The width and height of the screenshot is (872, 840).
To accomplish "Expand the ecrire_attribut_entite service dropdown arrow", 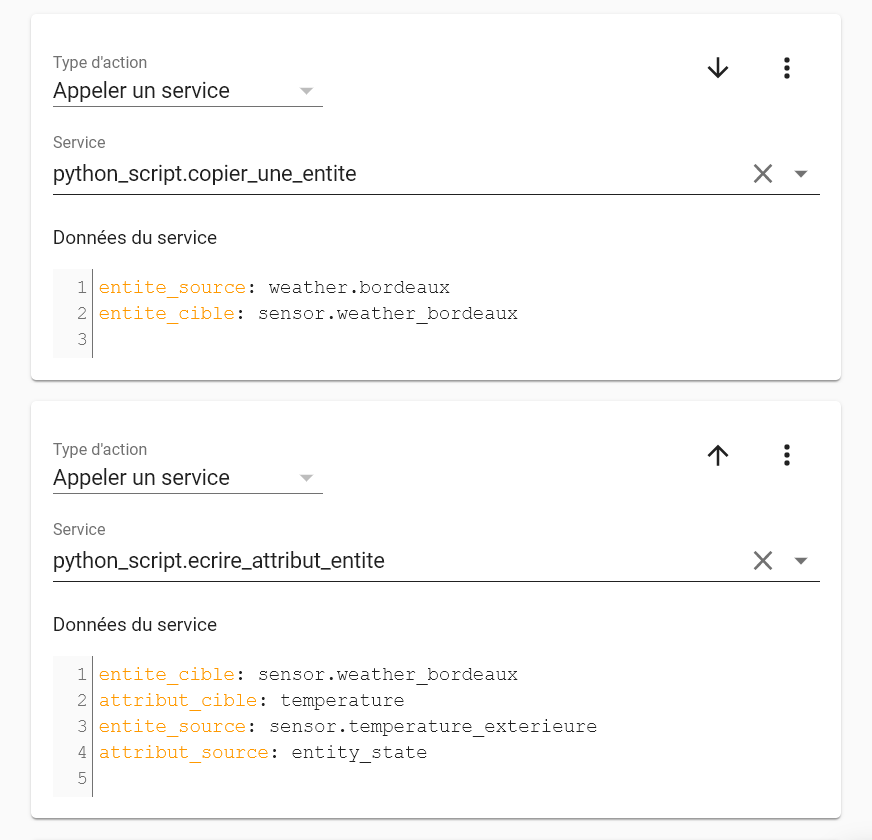I will pos(801,561).
